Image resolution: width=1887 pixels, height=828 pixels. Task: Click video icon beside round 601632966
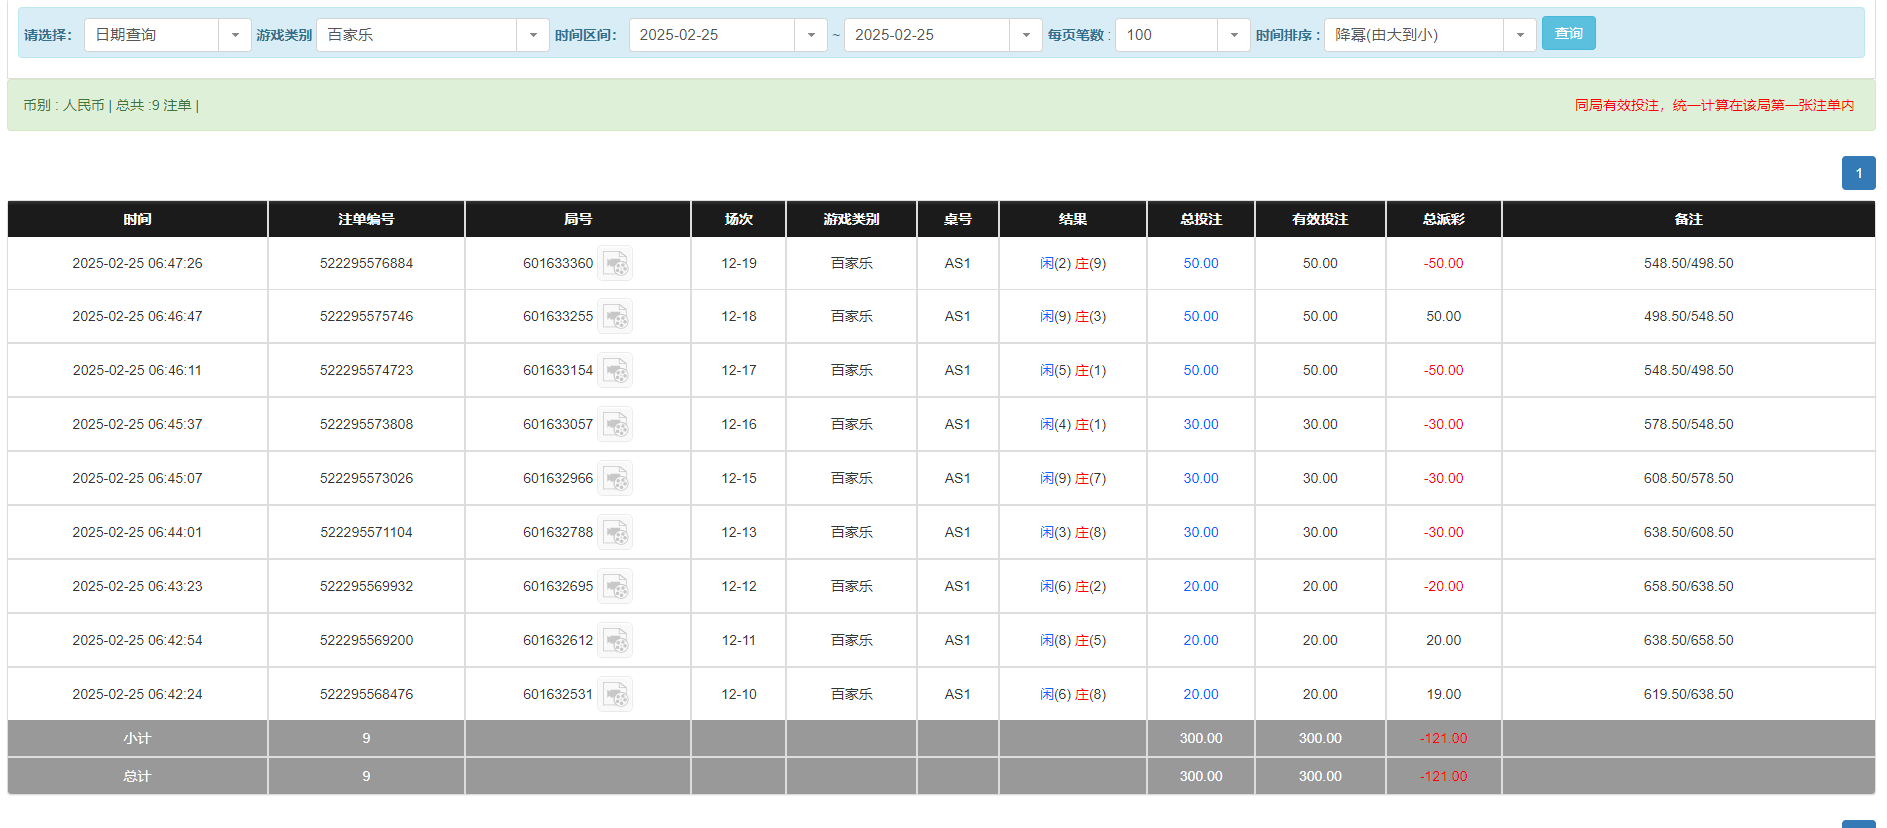tap(615, 479)
